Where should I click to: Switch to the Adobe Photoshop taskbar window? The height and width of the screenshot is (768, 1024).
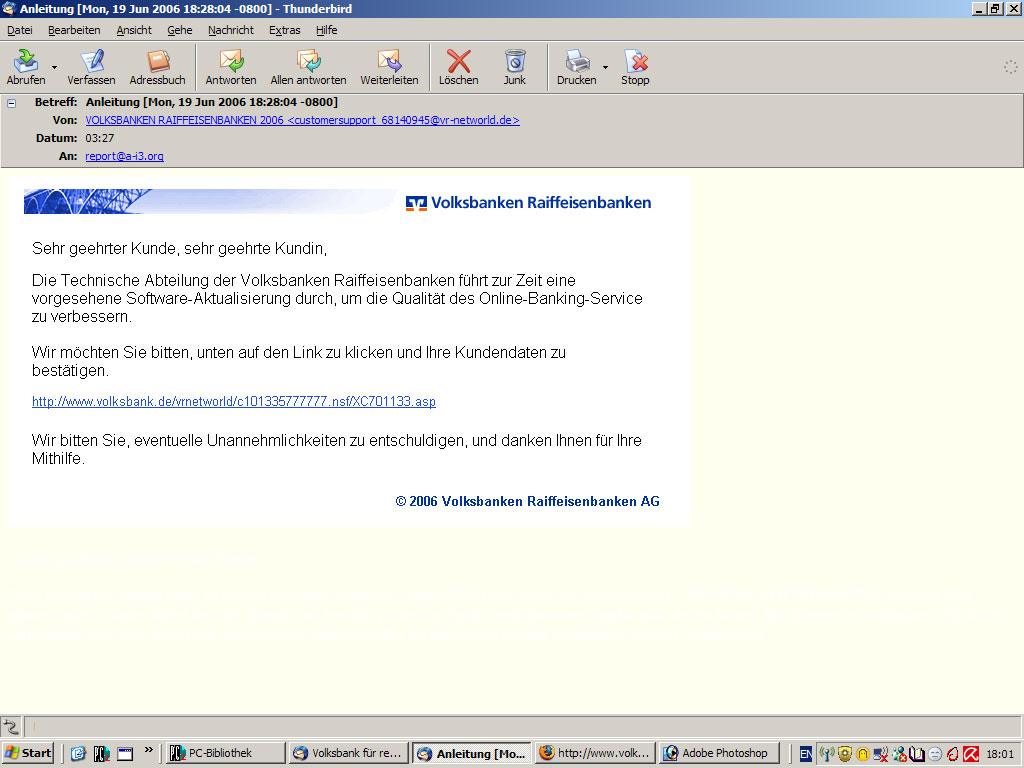(718, 753)
